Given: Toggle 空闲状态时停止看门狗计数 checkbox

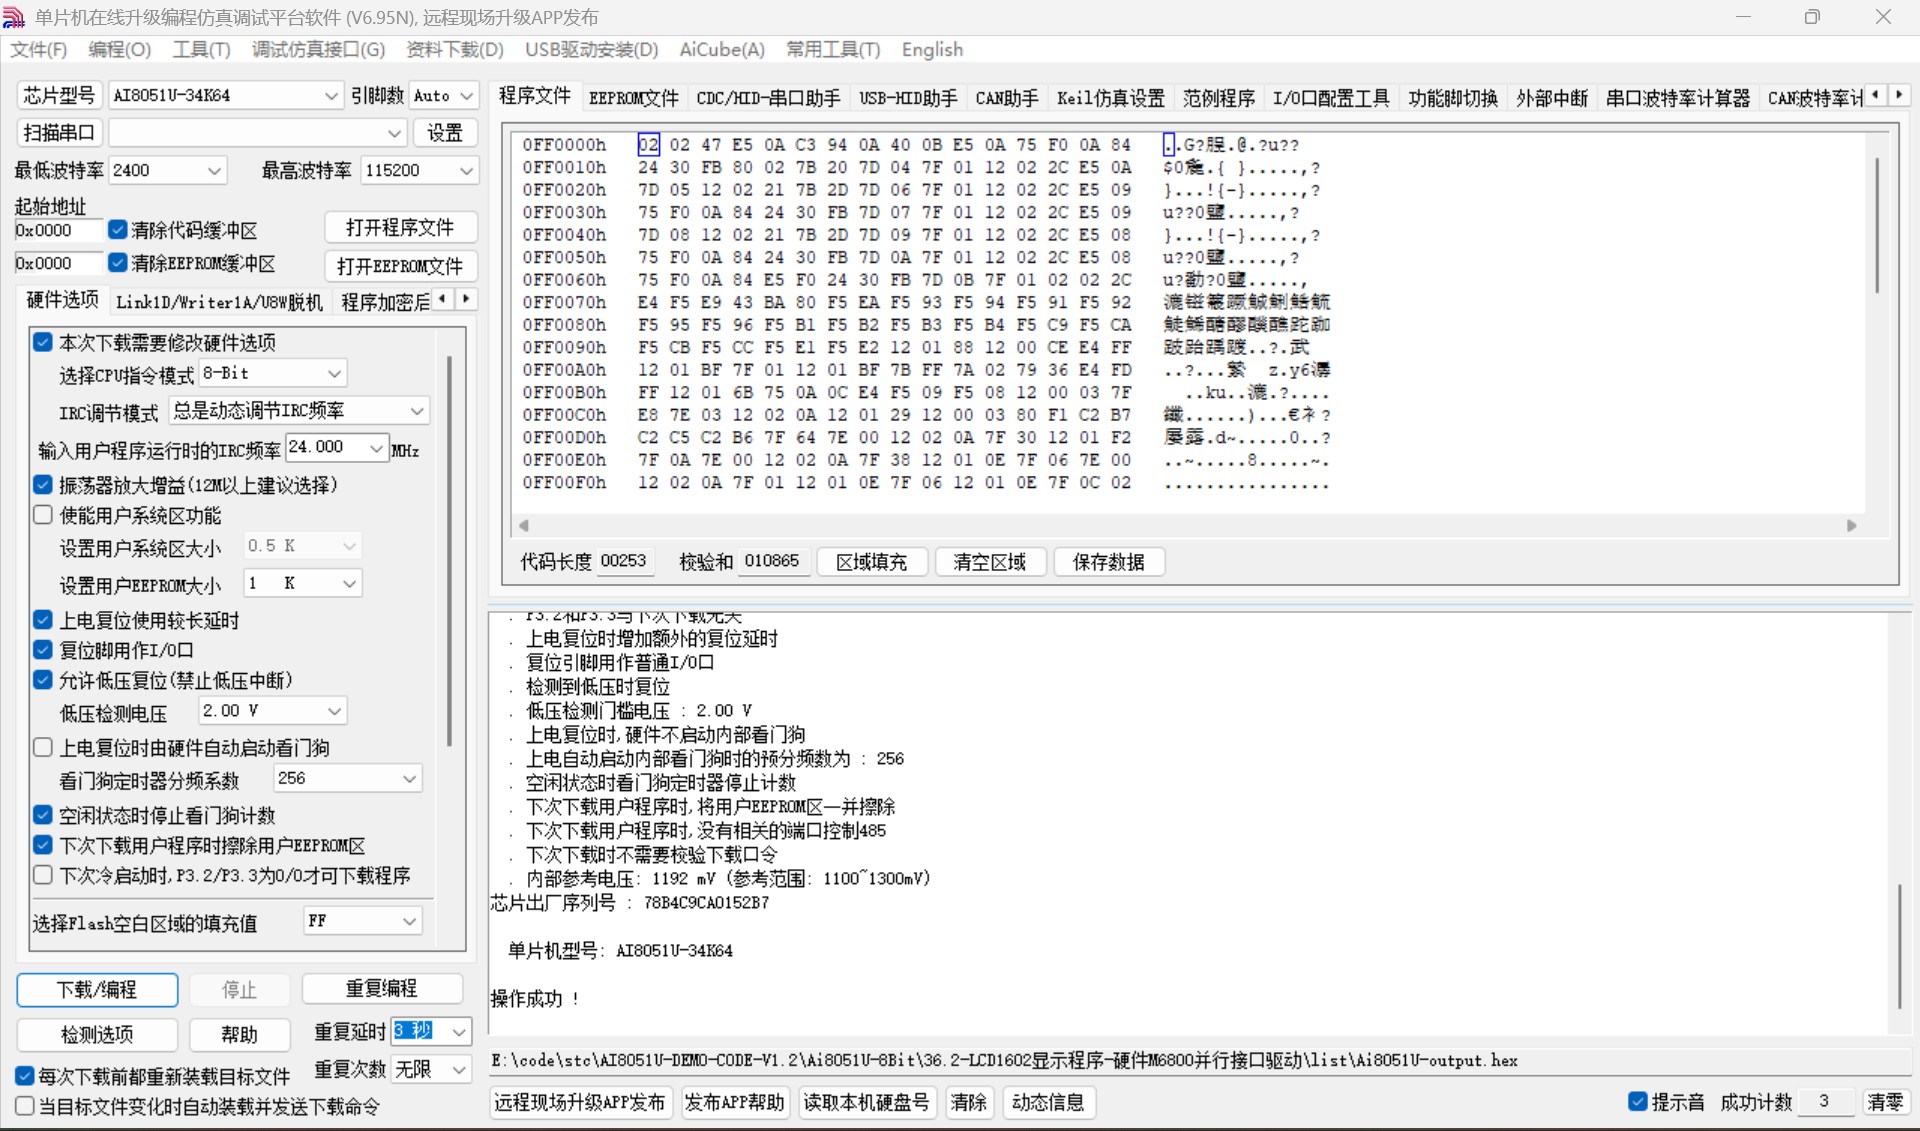Looking at the screenshot, I should coord(43,815).
